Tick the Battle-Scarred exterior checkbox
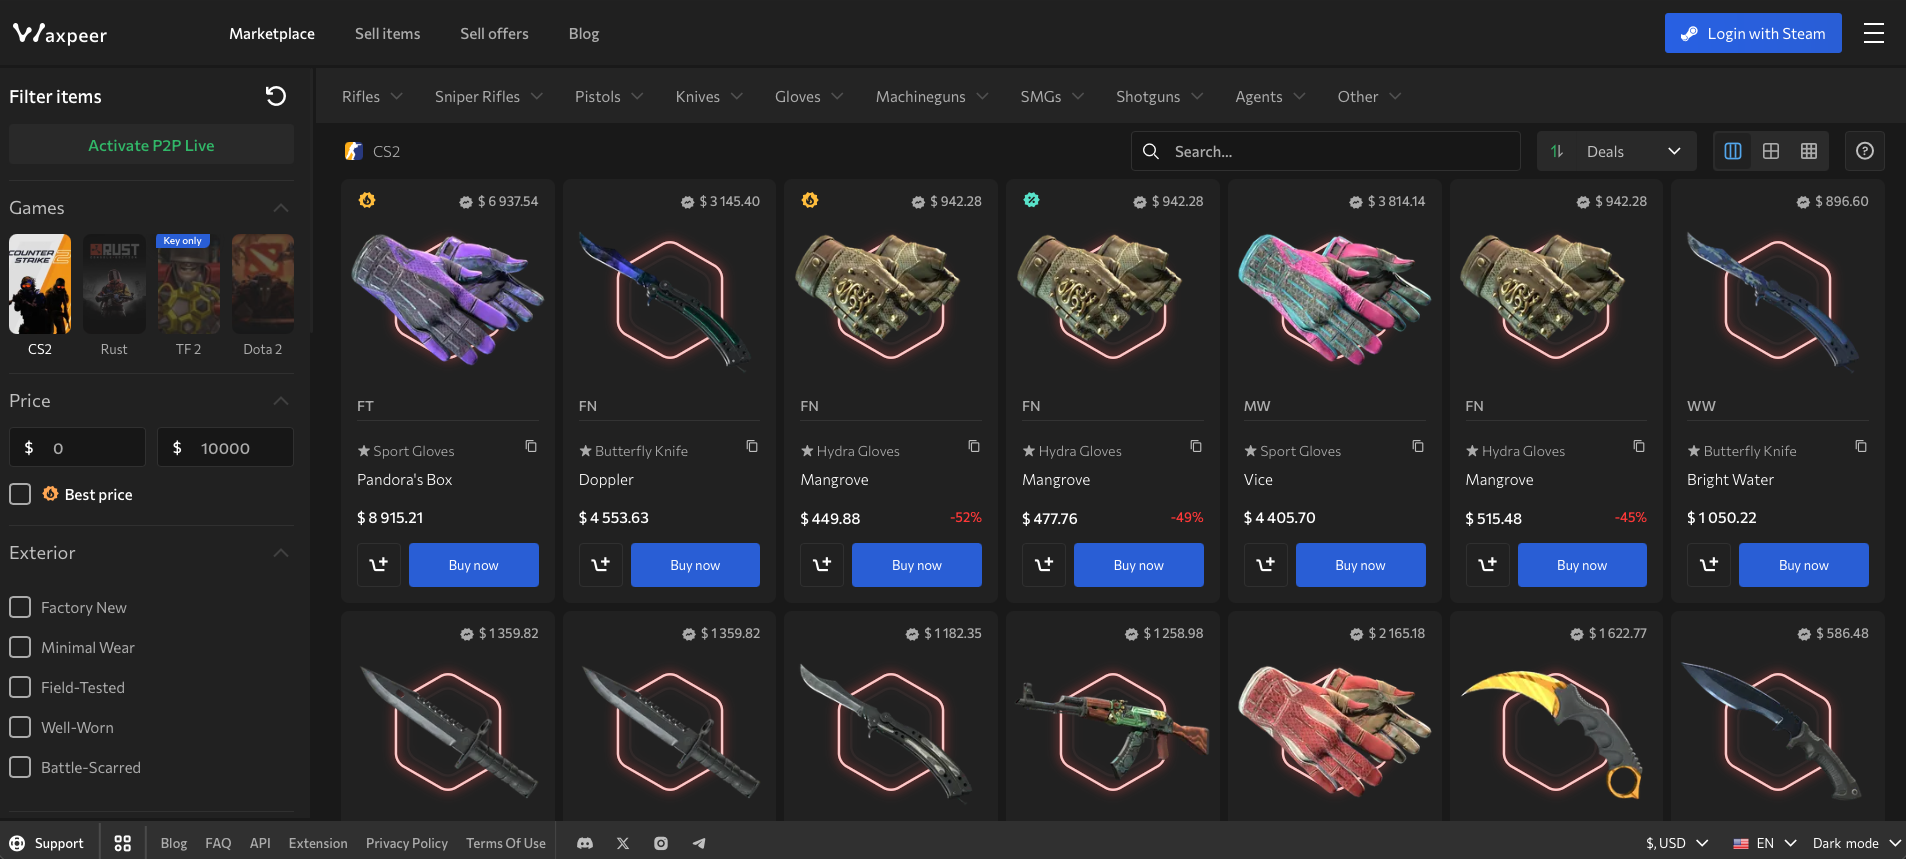 [20, 767]
